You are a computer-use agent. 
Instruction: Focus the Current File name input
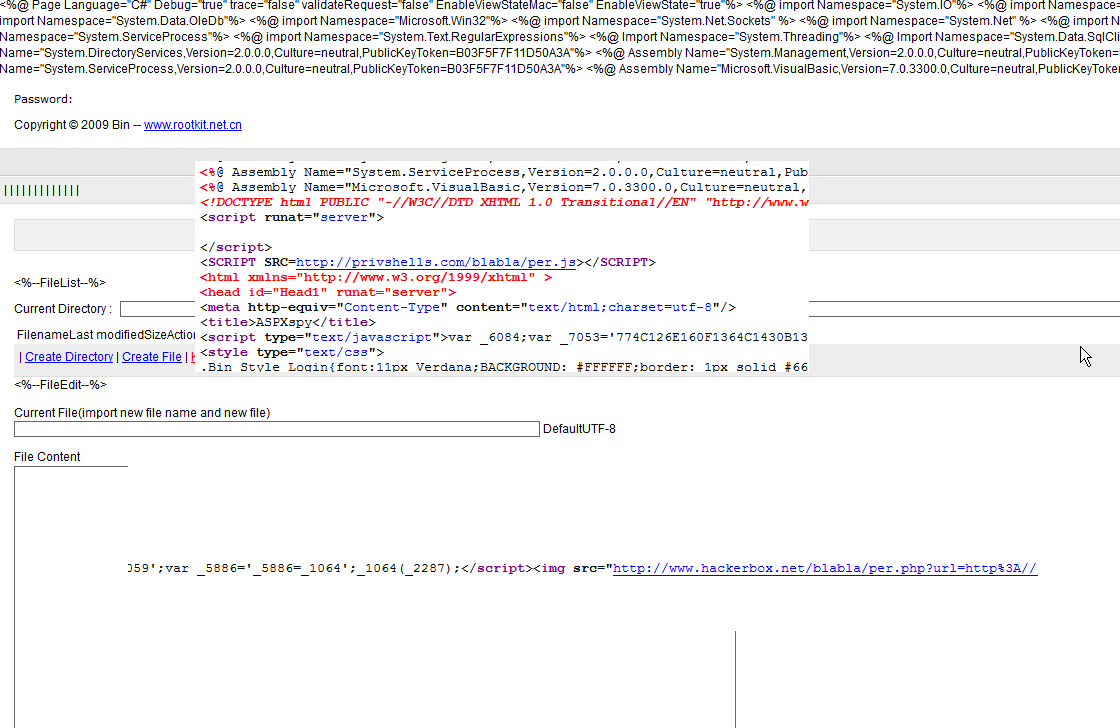[276, 429]
